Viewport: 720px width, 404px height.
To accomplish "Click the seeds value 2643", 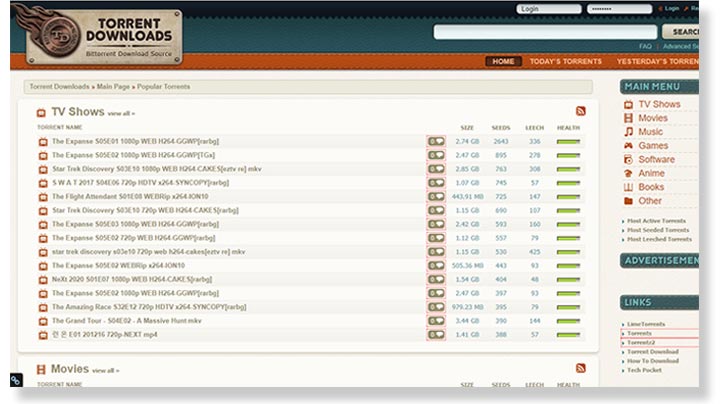I will [x=501, y=141].
